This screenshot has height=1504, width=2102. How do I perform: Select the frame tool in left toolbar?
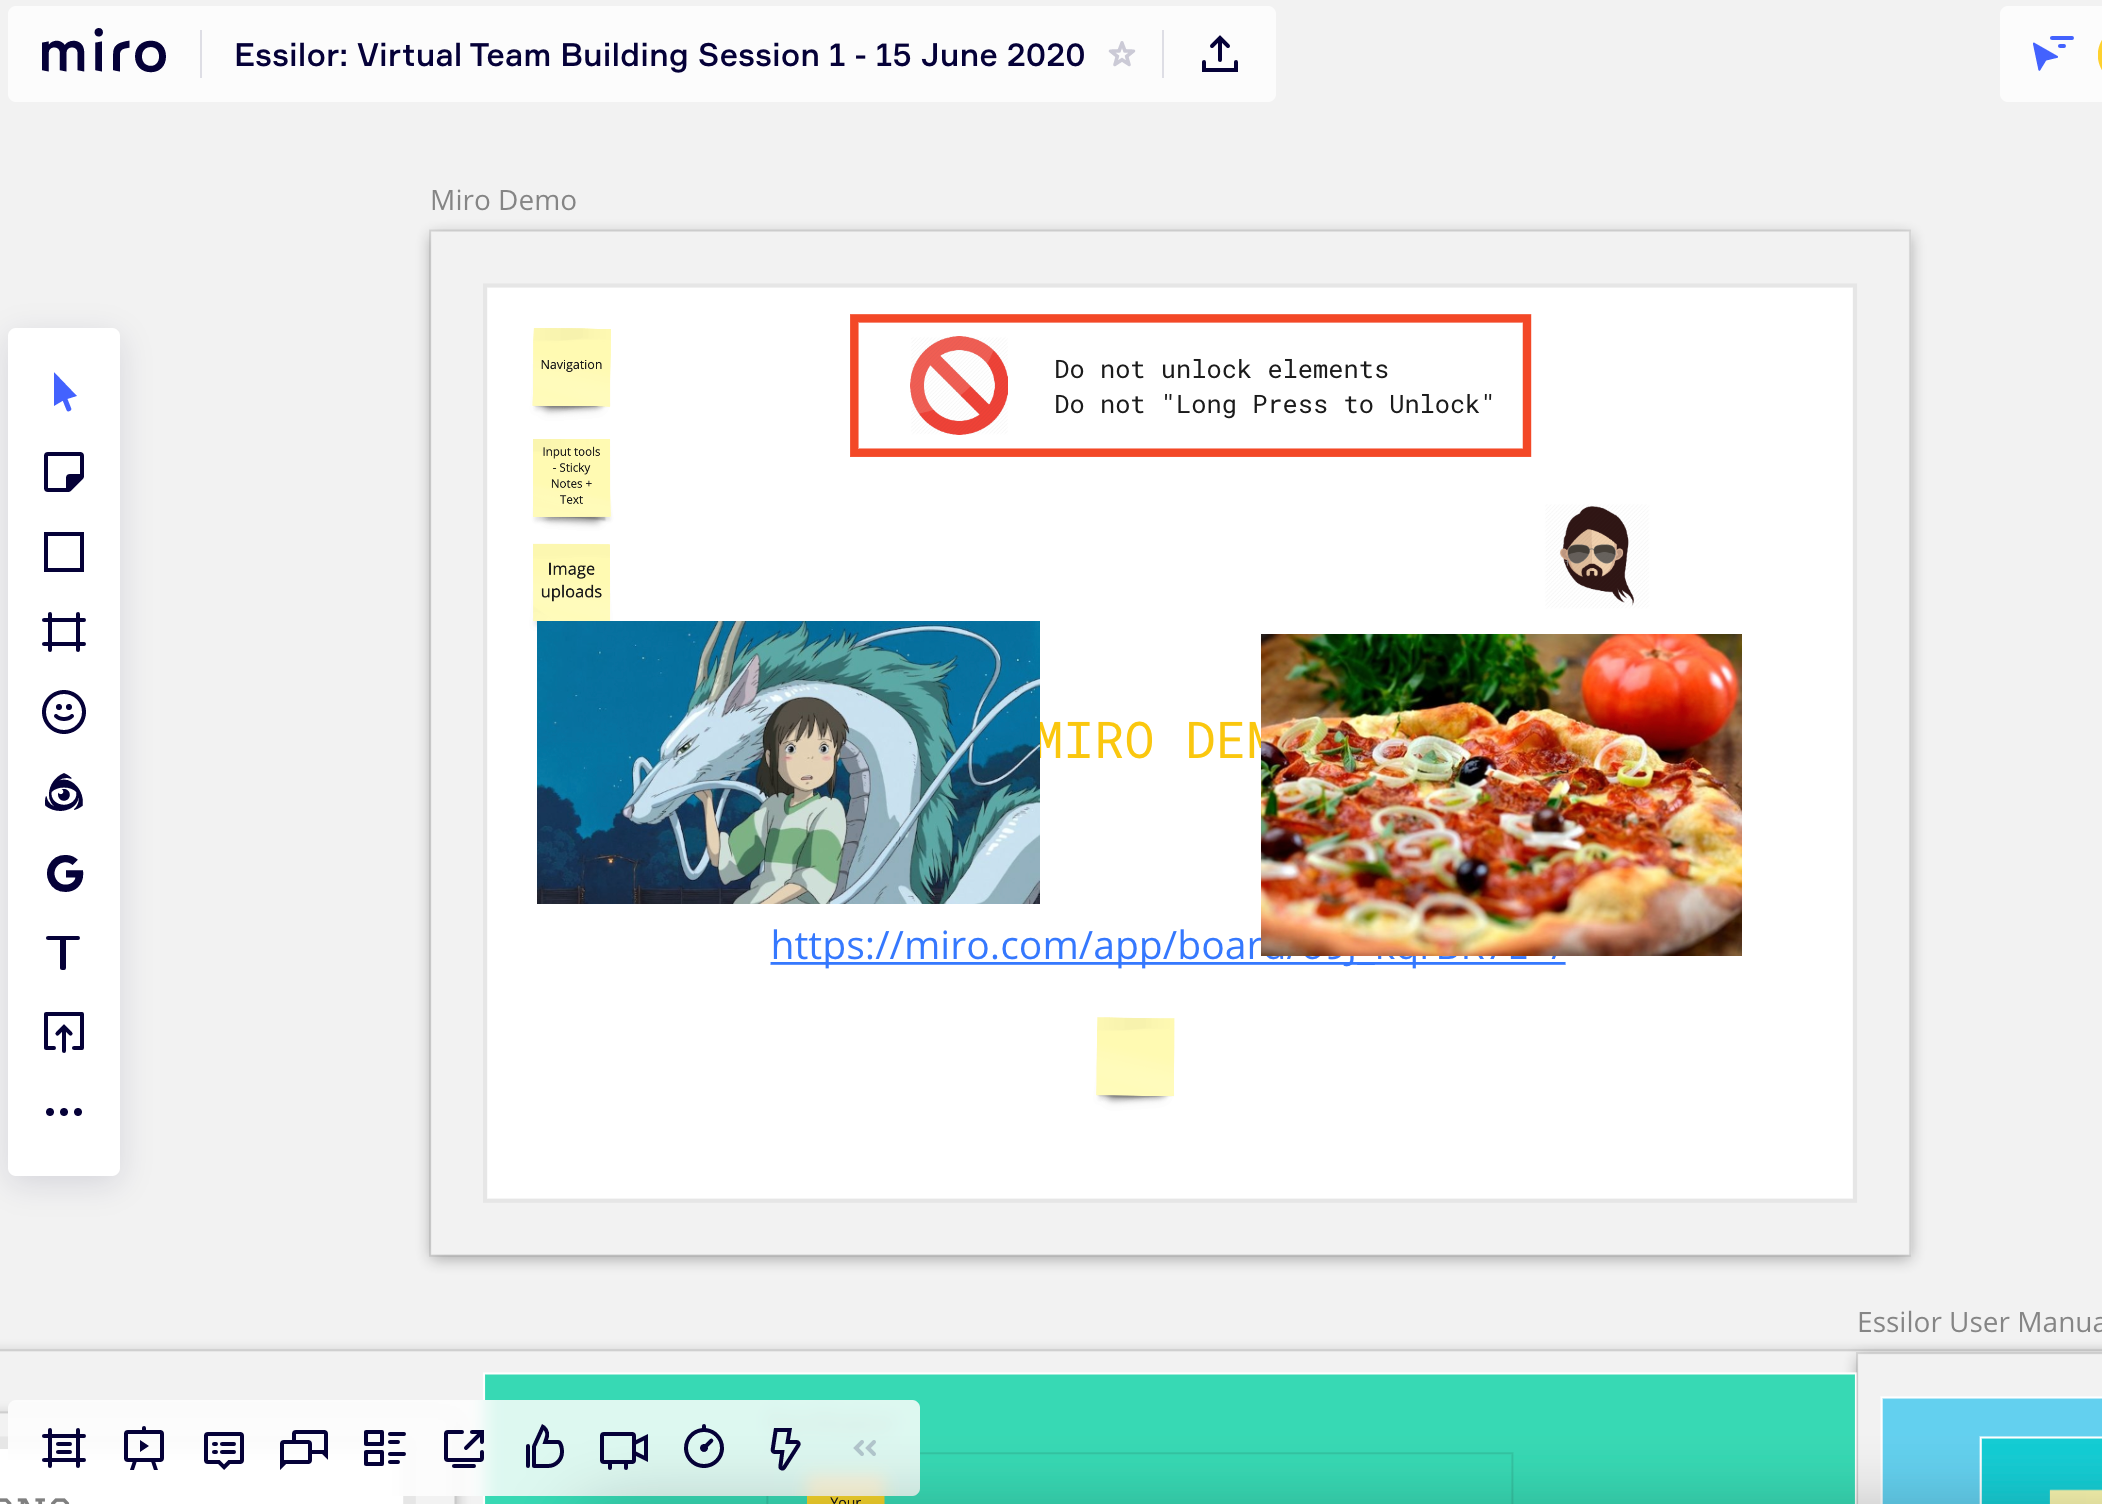click(x=64, y=632)
